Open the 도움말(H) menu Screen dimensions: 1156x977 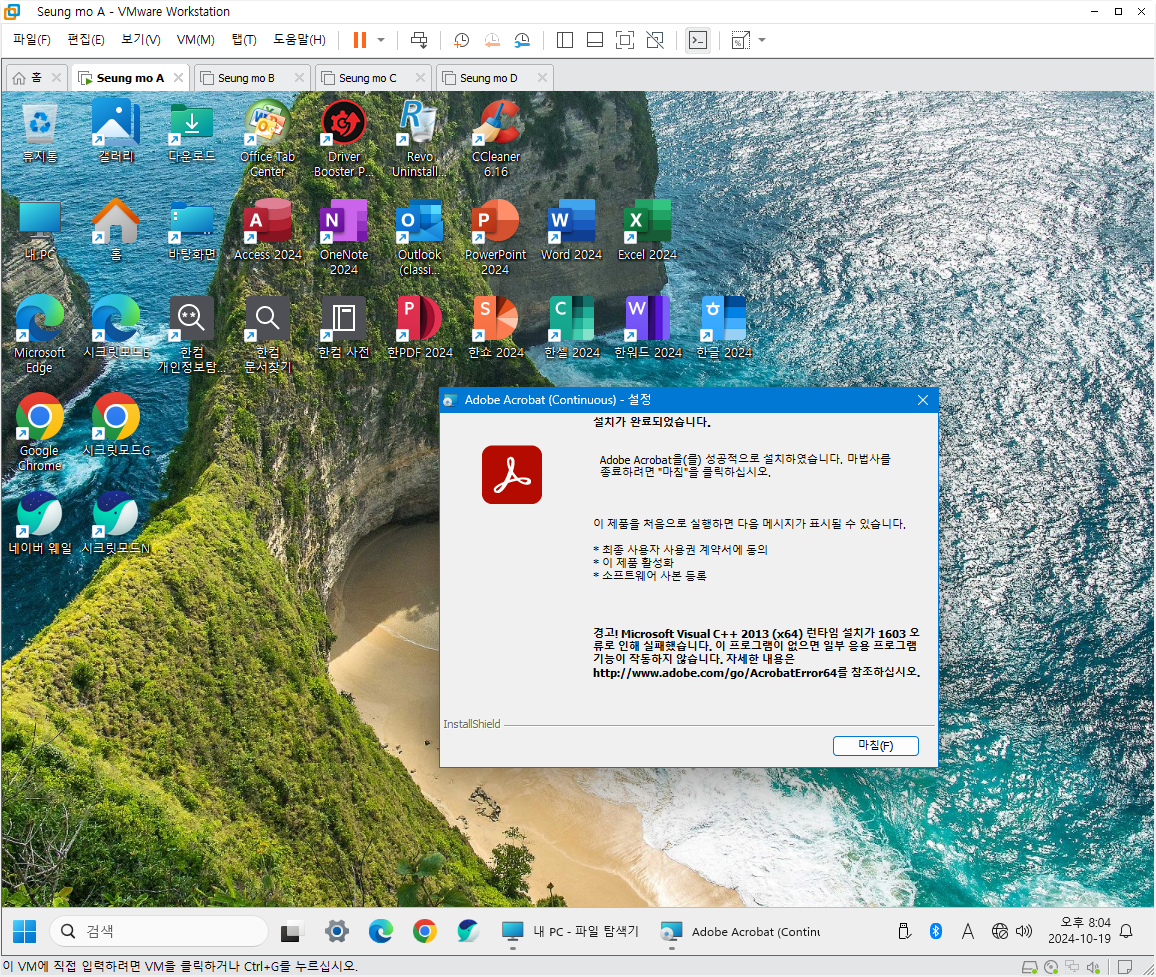pyautogui.click(x=299, y=40)
